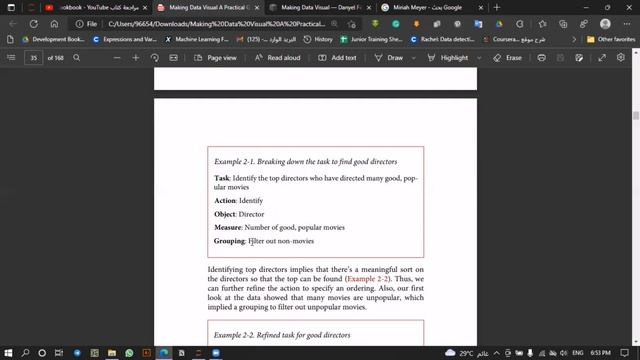Viewport: 640px width, 360px height.
Task: Open WhatsApp from the taskbar
Action: (x=129, y=353)
